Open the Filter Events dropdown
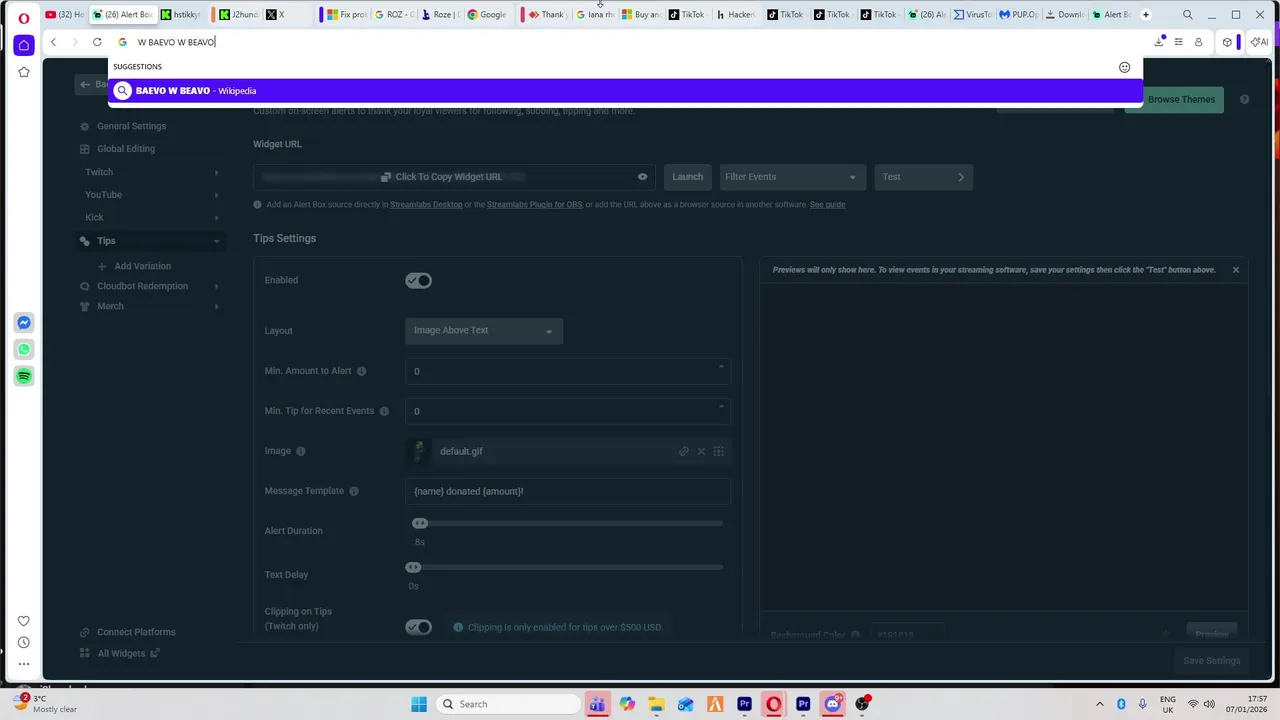 pyautogui.click(x=792, y=177)
